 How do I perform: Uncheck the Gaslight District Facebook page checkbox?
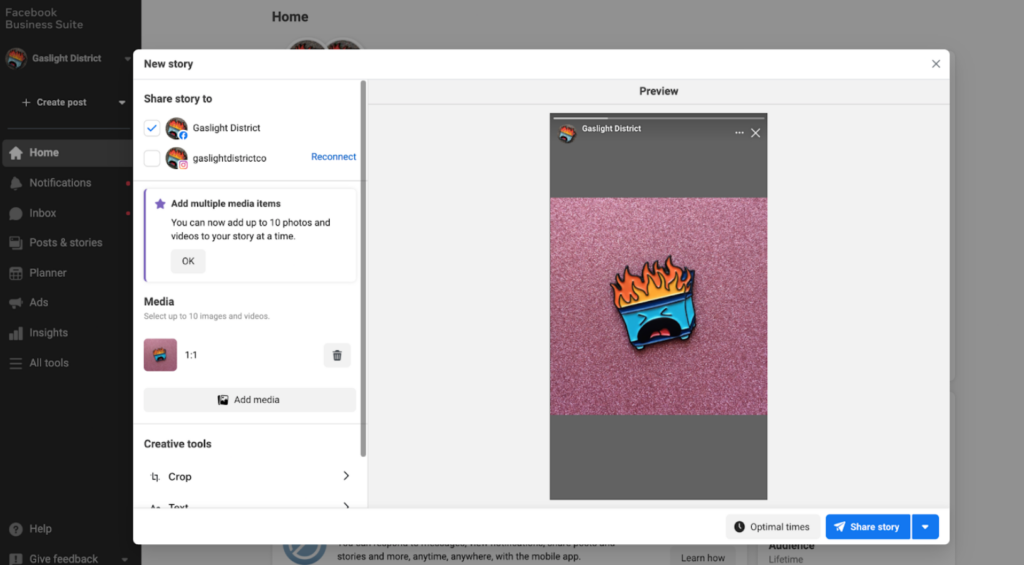click(152, 128)
